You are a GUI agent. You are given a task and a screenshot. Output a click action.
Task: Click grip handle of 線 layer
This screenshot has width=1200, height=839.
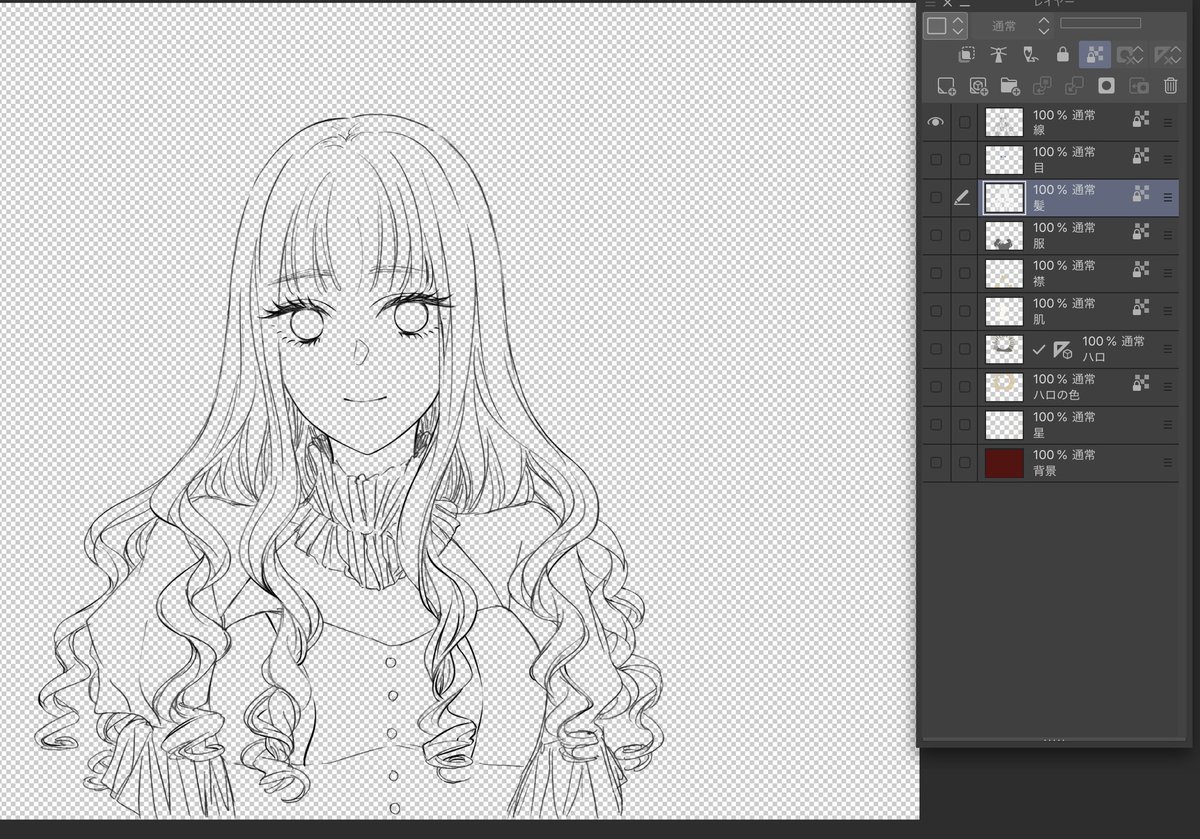click(1167, 122)
